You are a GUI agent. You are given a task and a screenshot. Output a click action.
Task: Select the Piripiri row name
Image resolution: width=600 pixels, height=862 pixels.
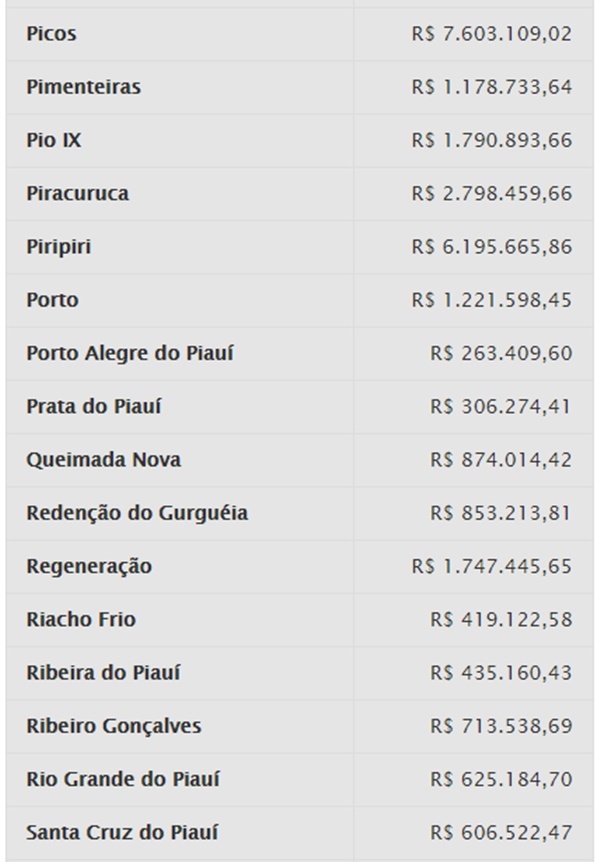(x=59, y=247)
